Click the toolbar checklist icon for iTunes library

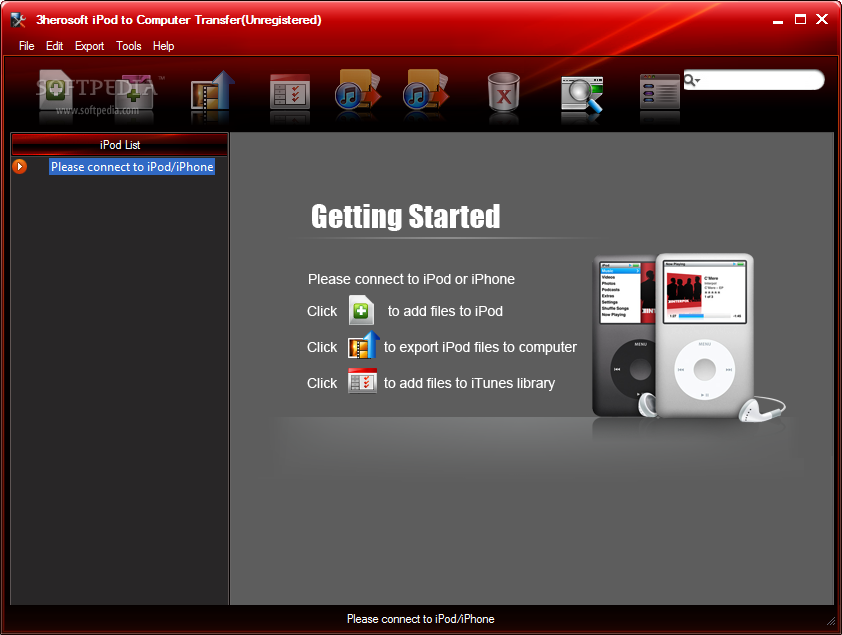[290, 92]
